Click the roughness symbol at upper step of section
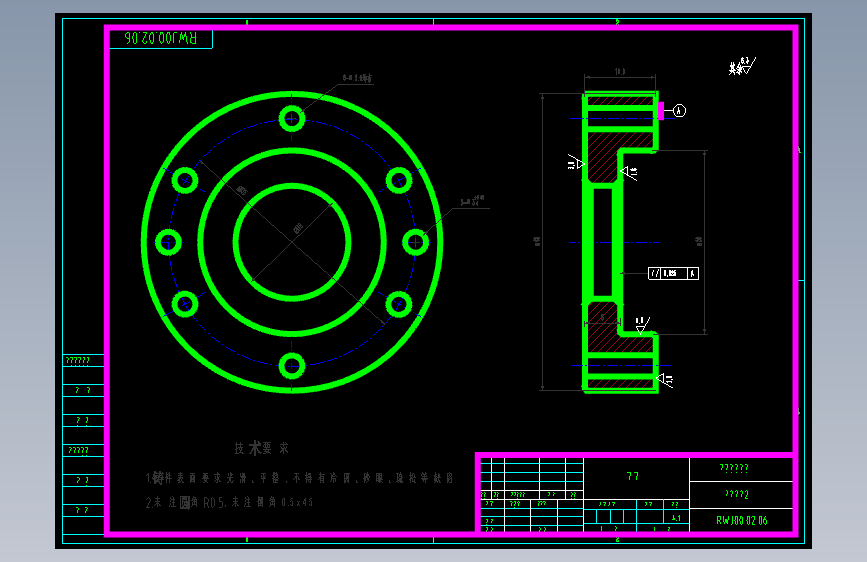Image resolution: width=867 pixels, height=562 pixels. click(x=629, y=173)
